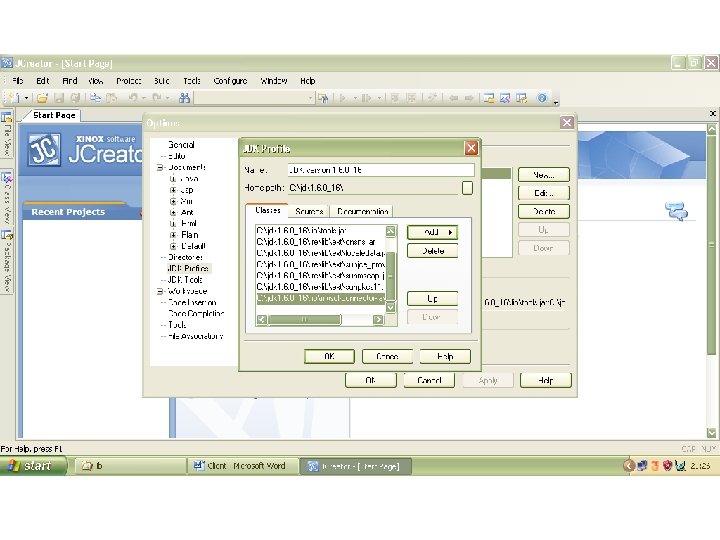
Task: Expand the Default tree node
Action: 173,246
